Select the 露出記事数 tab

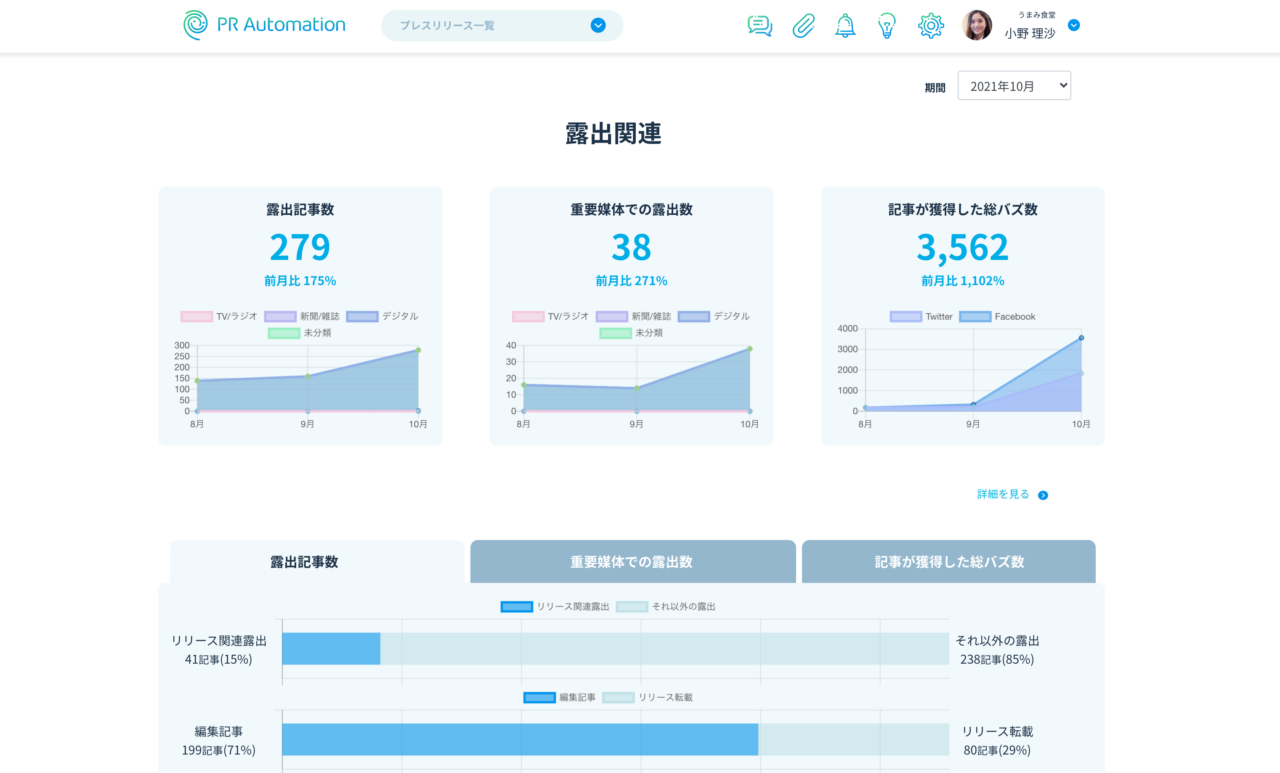pos(304,562)
